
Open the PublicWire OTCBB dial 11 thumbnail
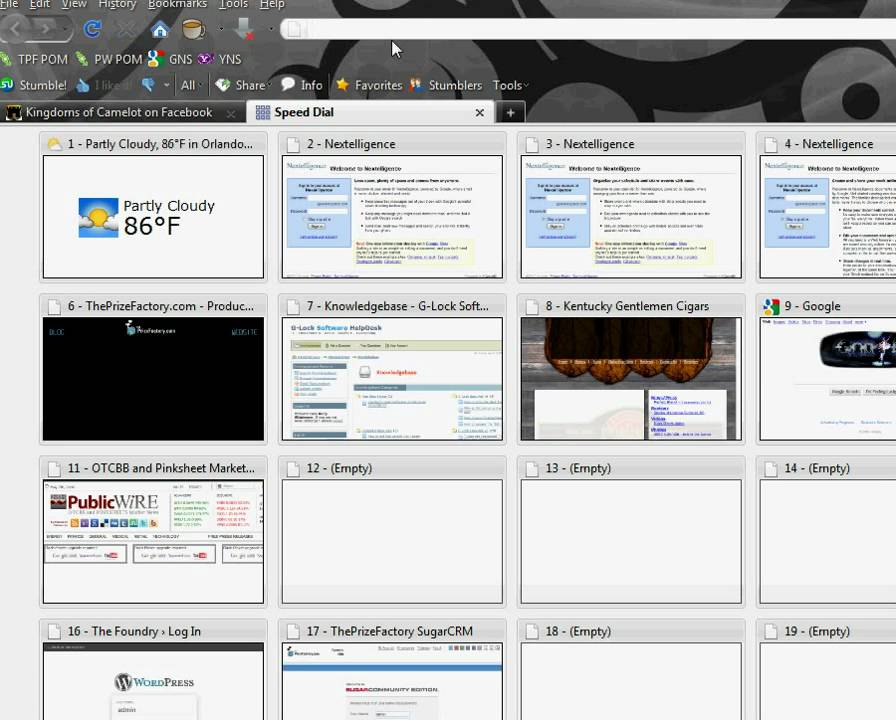click(153, 541)
